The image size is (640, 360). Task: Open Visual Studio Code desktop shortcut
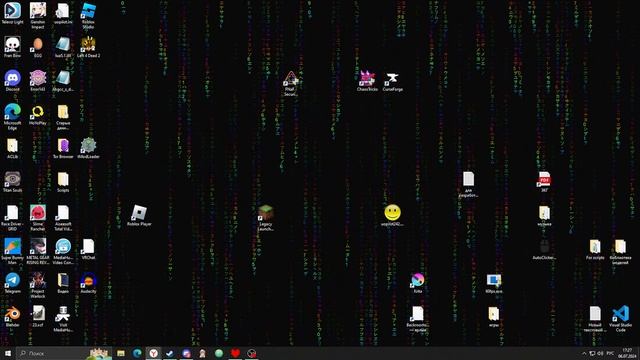tap(620, 318)
